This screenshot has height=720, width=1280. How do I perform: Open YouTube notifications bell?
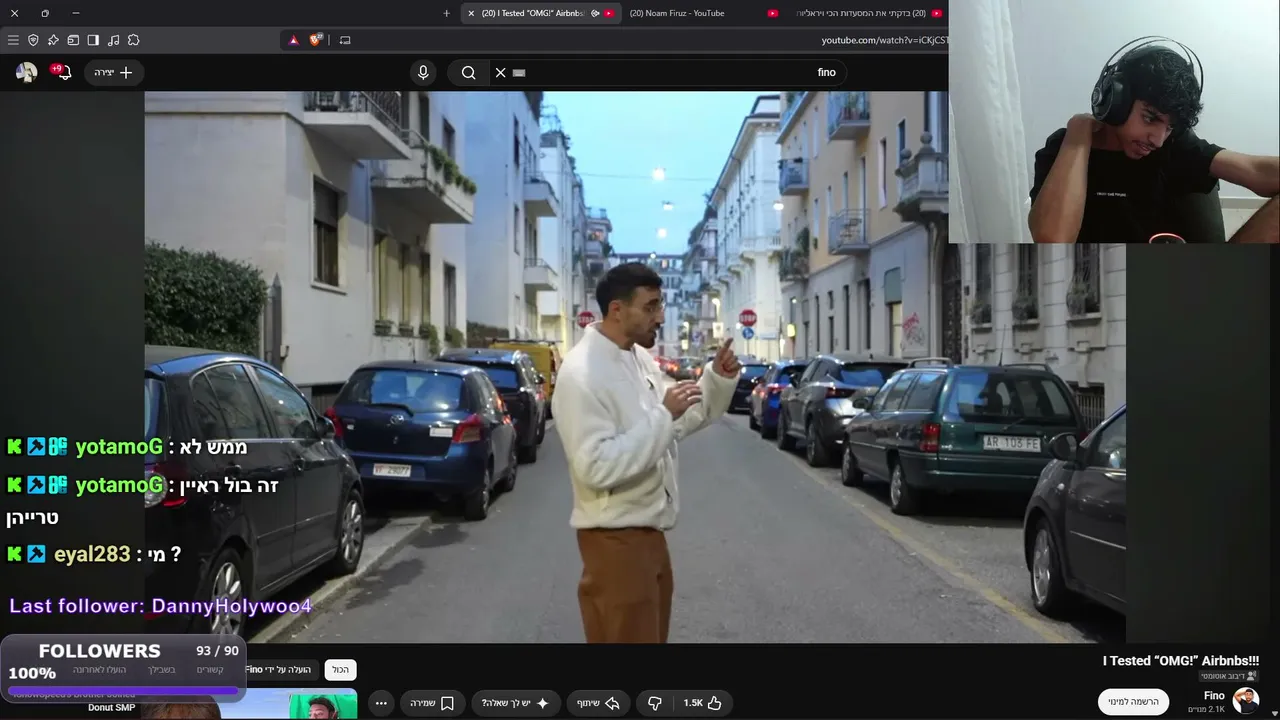tap(62, 72)
